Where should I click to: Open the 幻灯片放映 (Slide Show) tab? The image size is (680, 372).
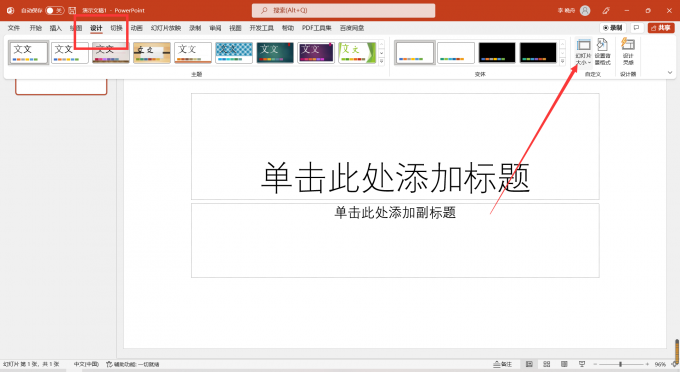coord(166,28)
